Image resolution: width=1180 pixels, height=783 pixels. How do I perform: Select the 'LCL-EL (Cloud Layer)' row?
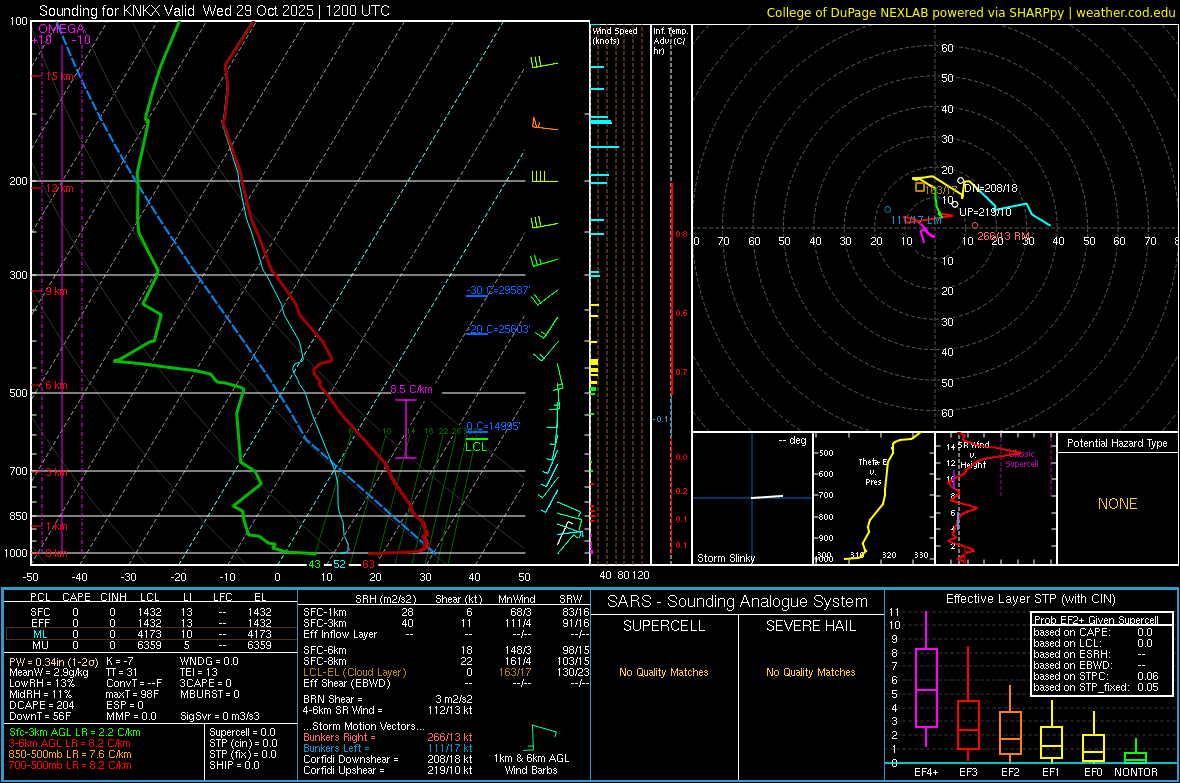[446, 672]
